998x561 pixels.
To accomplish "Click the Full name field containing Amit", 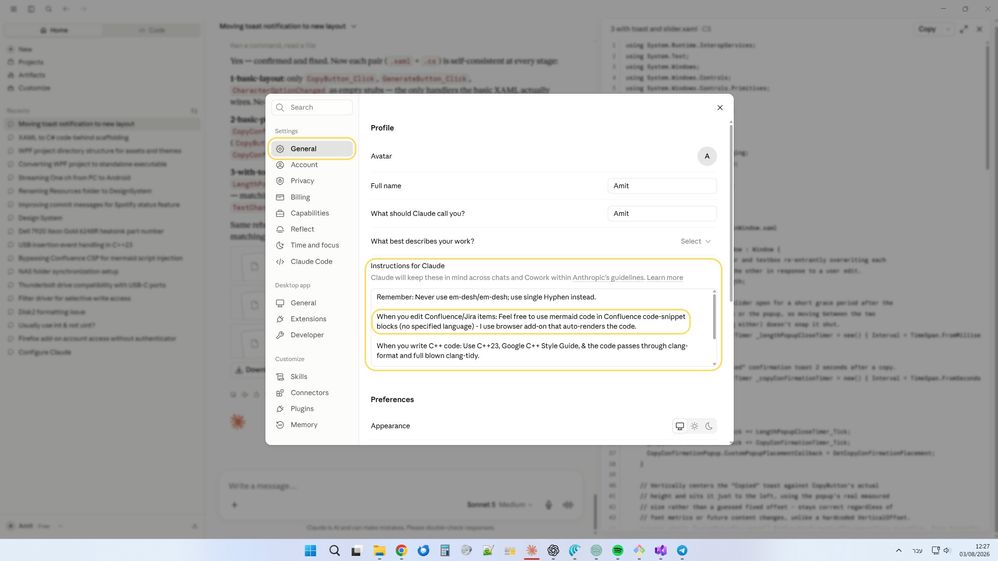I will [x=661, y=186].
